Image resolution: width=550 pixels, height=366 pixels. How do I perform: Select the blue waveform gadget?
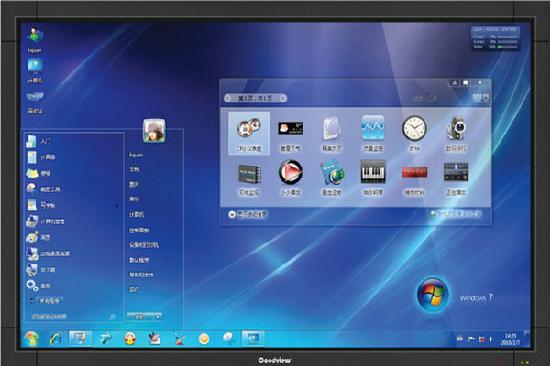pos(373,133)
